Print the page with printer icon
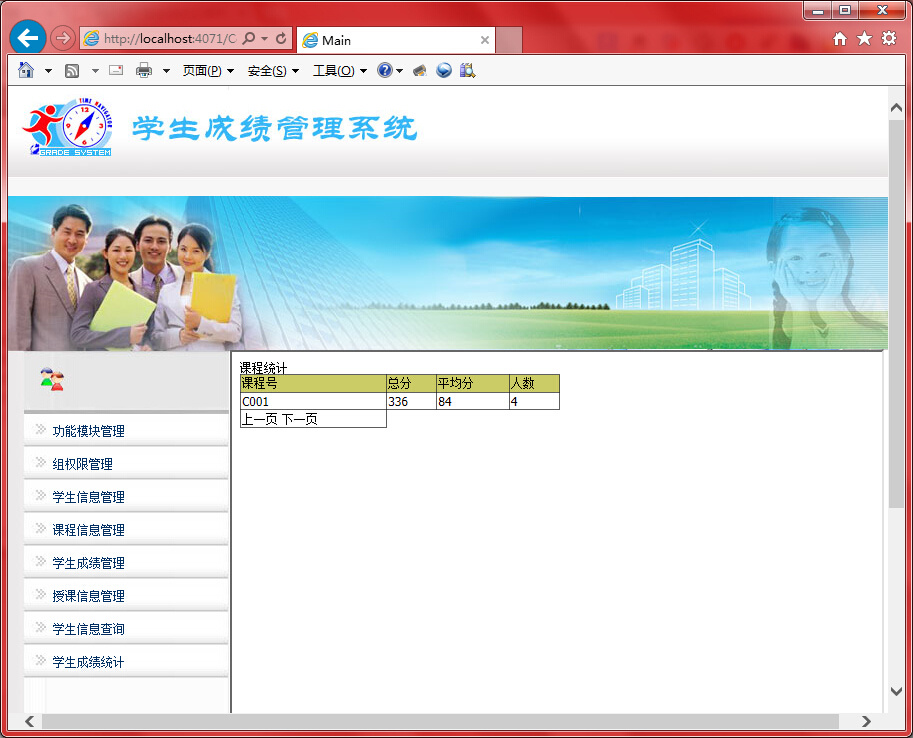The width and height of the screenshot is (913, 738). click(144, 70)
